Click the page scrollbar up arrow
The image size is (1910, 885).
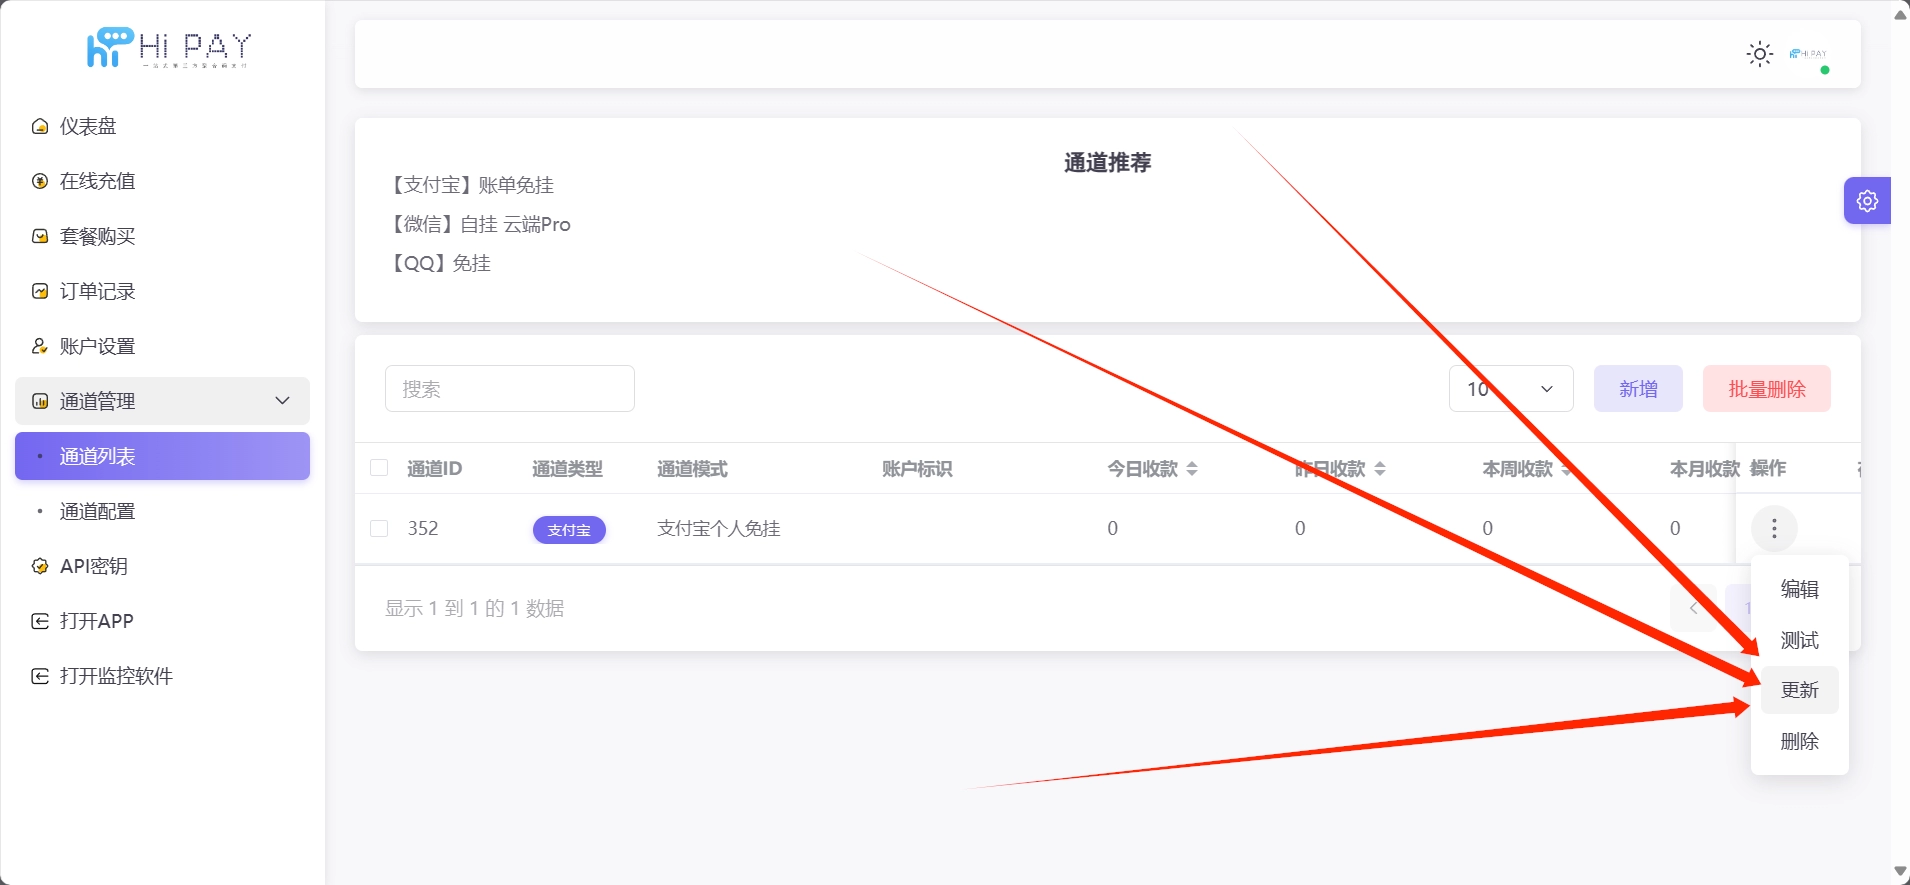(1900, 14)
